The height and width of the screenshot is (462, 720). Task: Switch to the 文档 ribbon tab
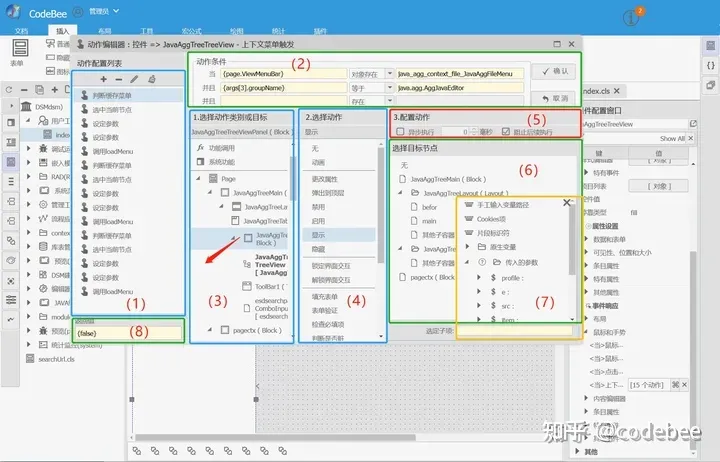[x=21, y=31]
